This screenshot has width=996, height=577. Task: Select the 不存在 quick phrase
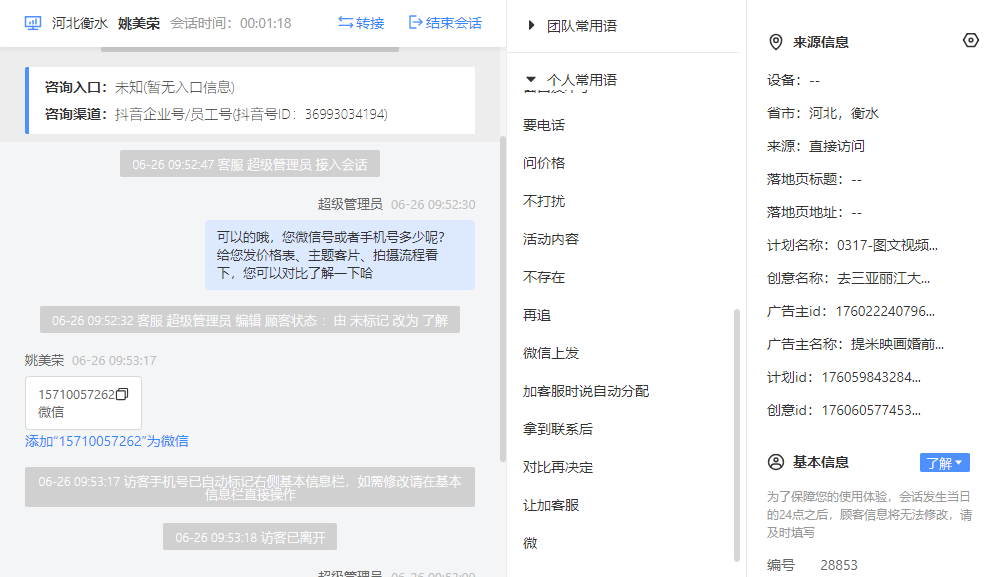coord(544,278)
